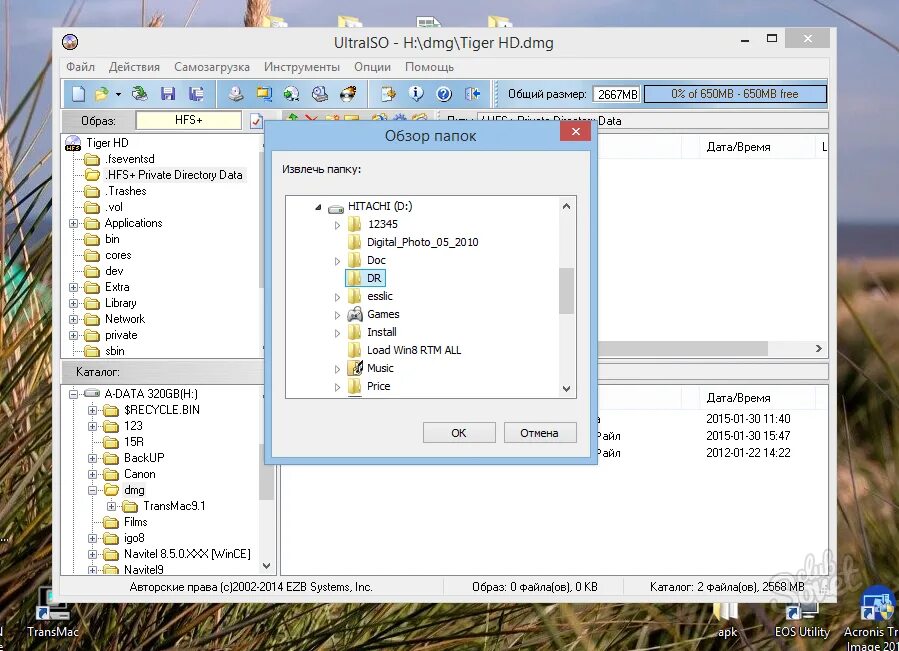
Task: Click the Make CD/DVD Image icon
Action: 236,93
